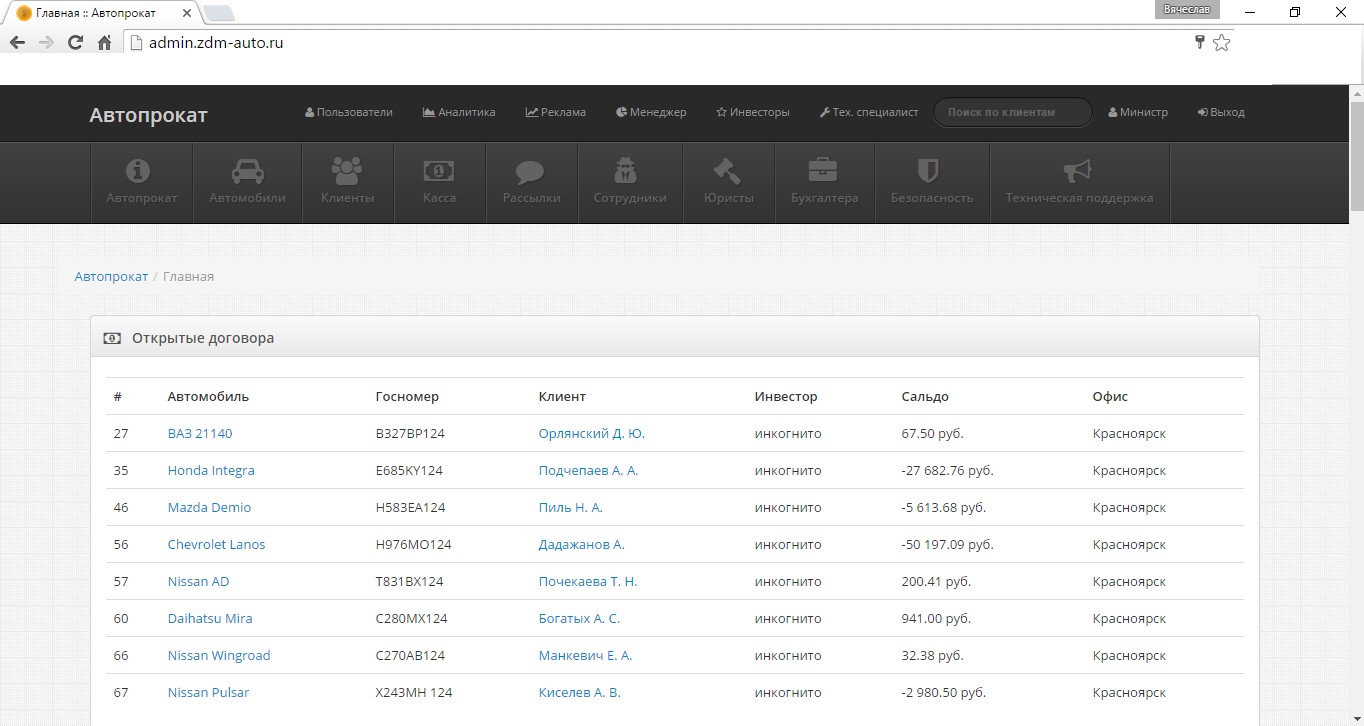1364x726 pixels.
Task: Click the Автопрокат breadcrumb link
Action: [111, 276]
